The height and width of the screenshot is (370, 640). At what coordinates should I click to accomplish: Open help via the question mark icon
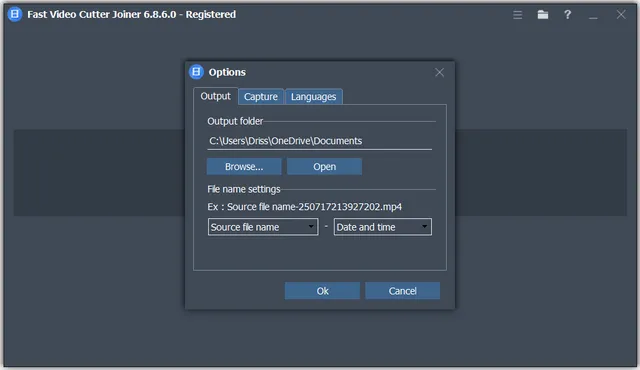click(567, 15)
